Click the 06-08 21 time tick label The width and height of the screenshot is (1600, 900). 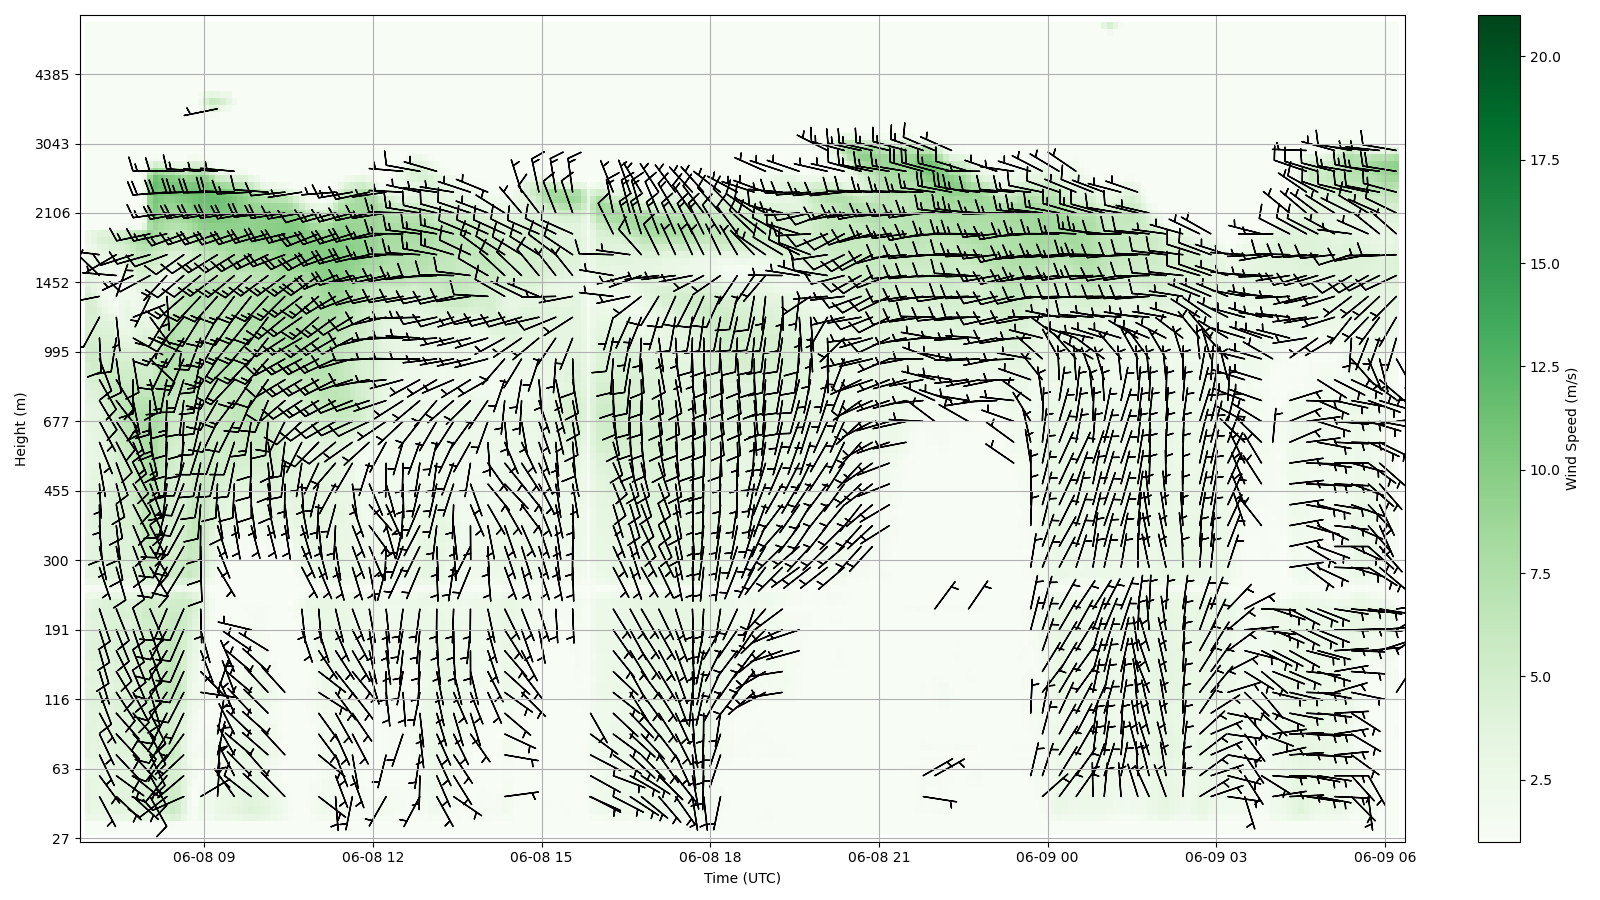click(880, 857)
